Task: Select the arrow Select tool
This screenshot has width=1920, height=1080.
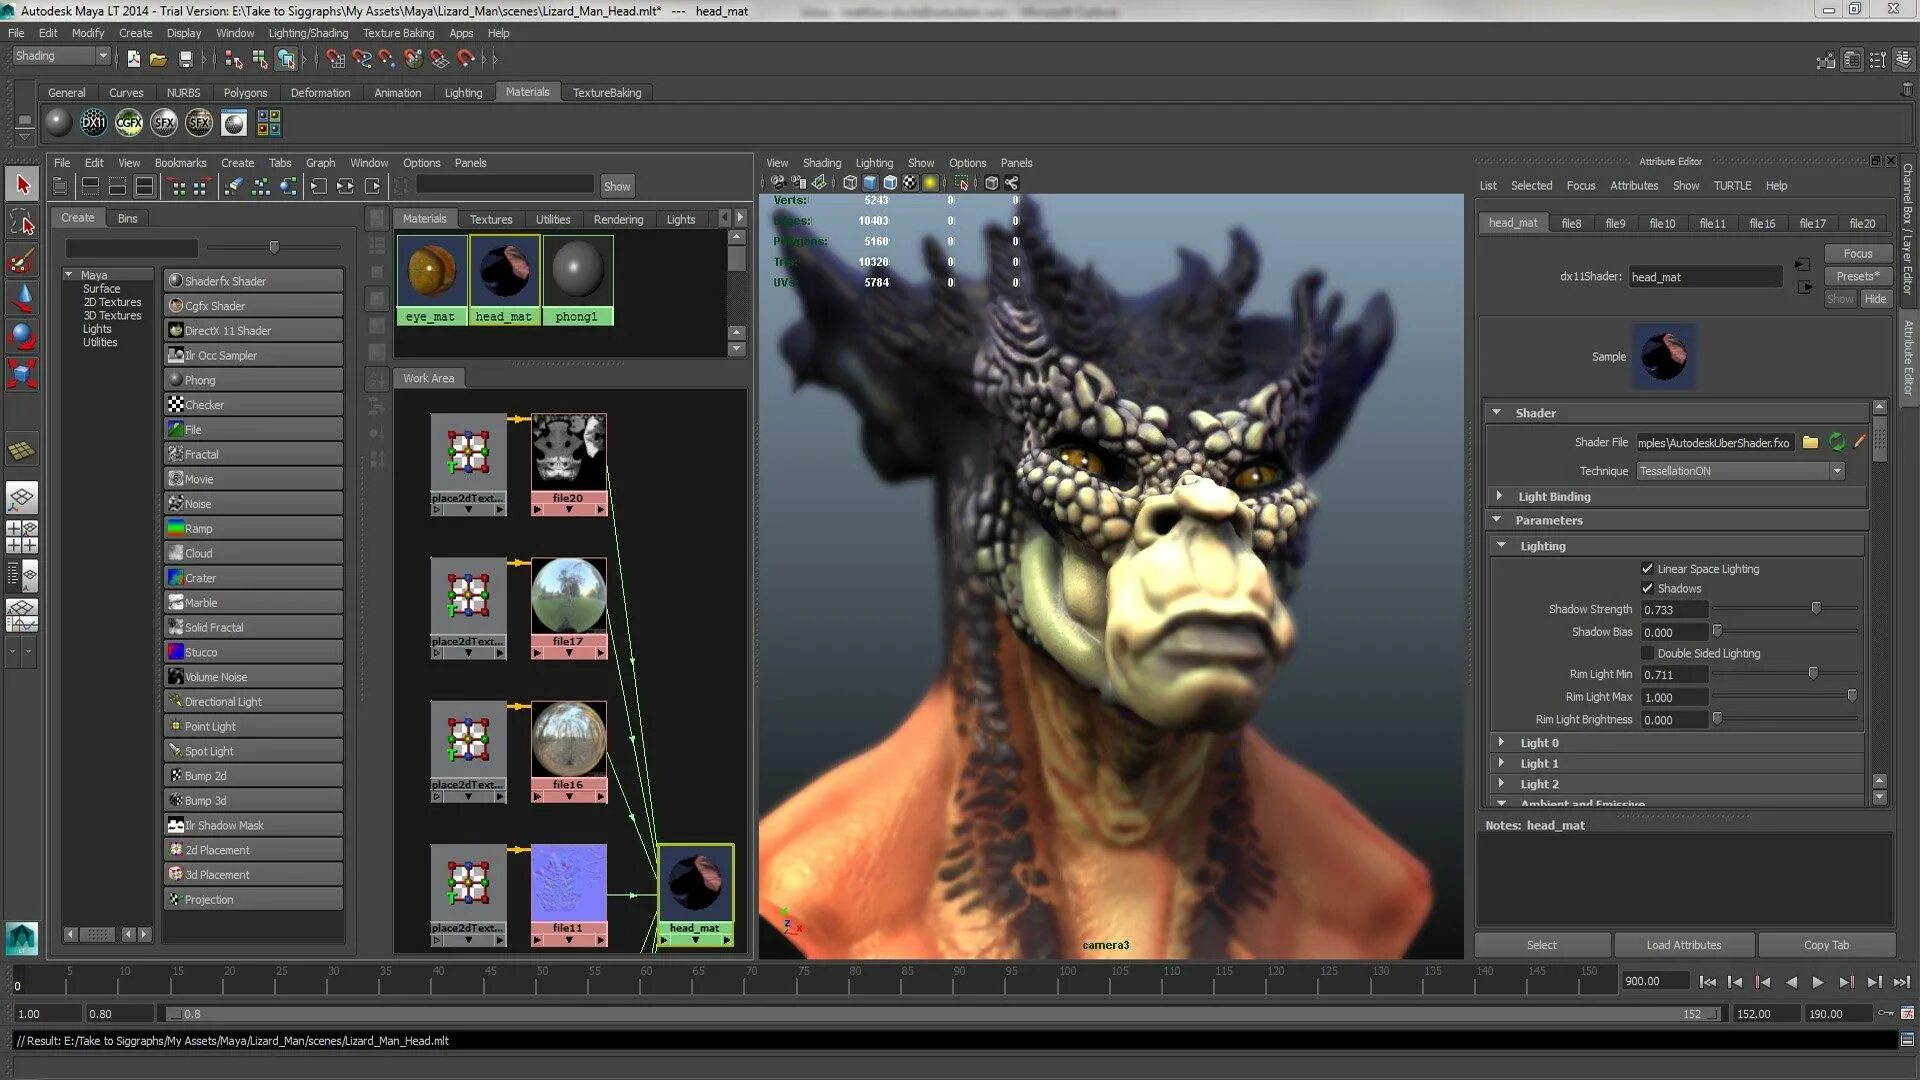Action: pos(22,184)
